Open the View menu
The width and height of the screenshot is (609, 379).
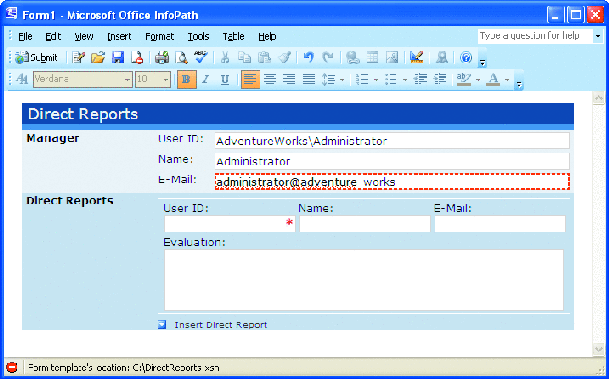coord(84,37)
